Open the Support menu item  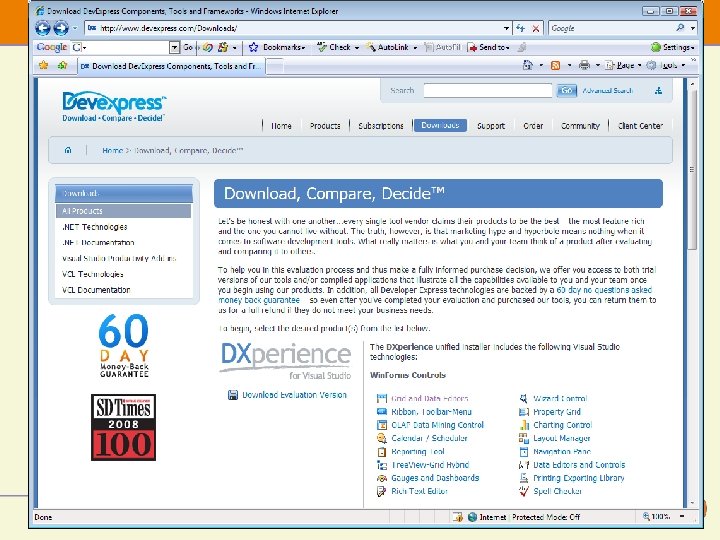(x=491, y=125)
